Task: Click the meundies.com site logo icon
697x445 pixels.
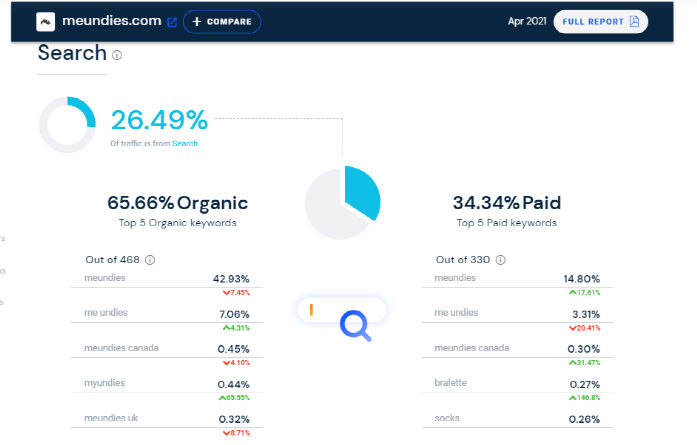Action: (x=45, y=22)
